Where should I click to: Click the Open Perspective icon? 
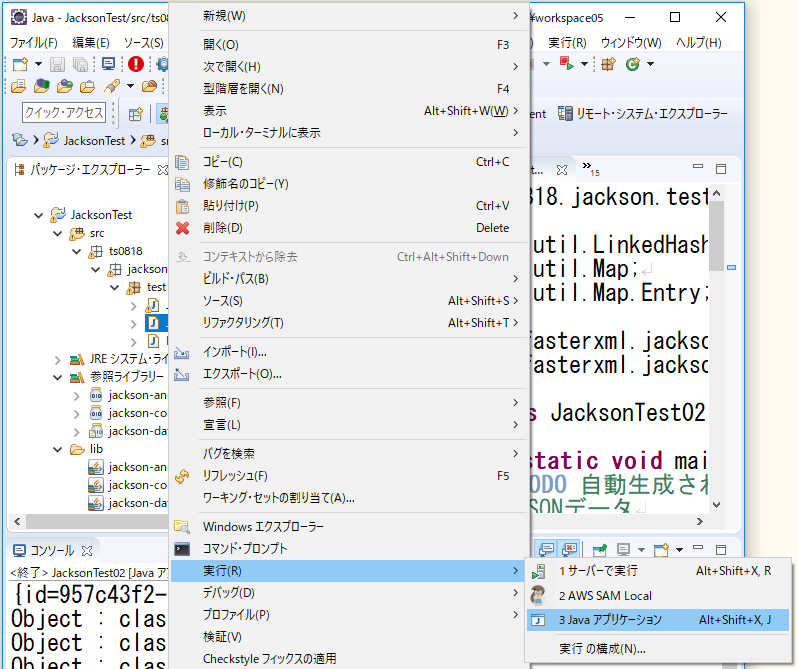(135, 114)
